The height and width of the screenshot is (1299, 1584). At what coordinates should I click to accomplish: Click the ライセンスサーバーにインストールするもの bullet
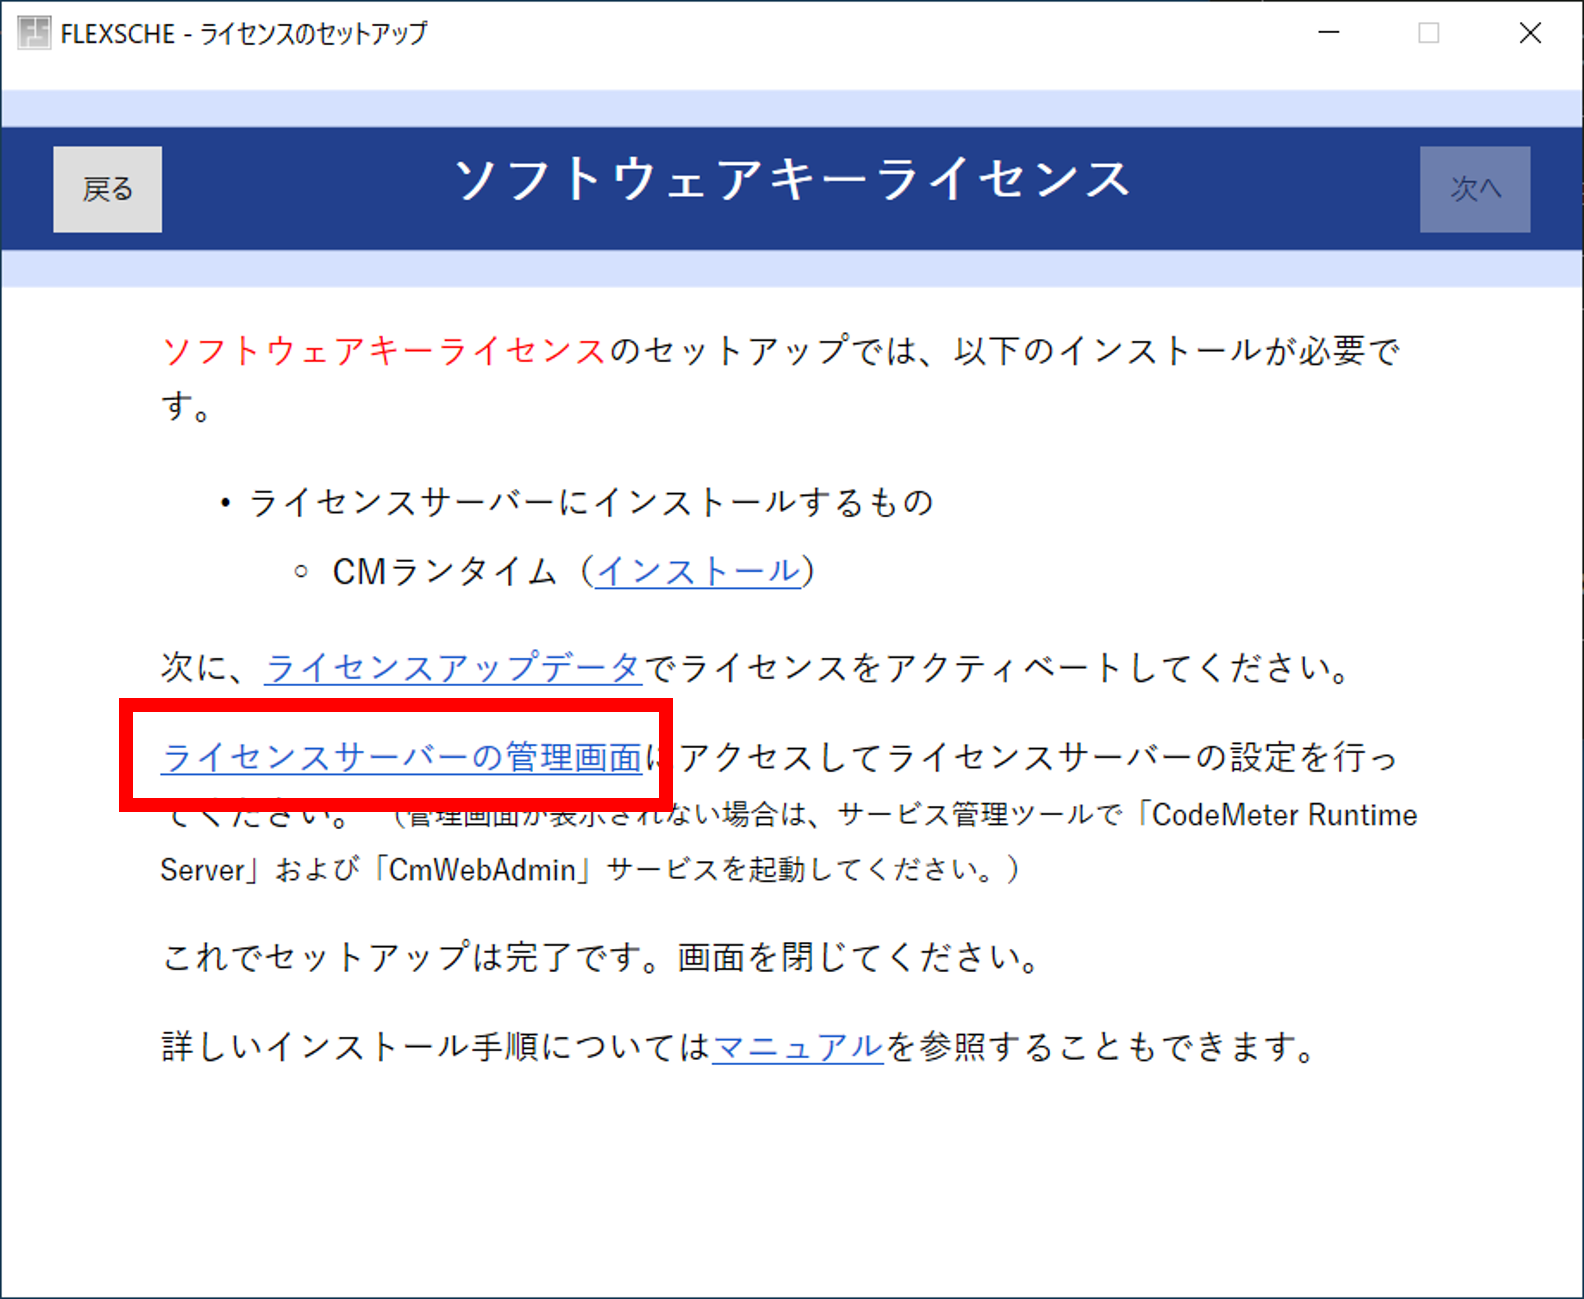coord(590,502)
